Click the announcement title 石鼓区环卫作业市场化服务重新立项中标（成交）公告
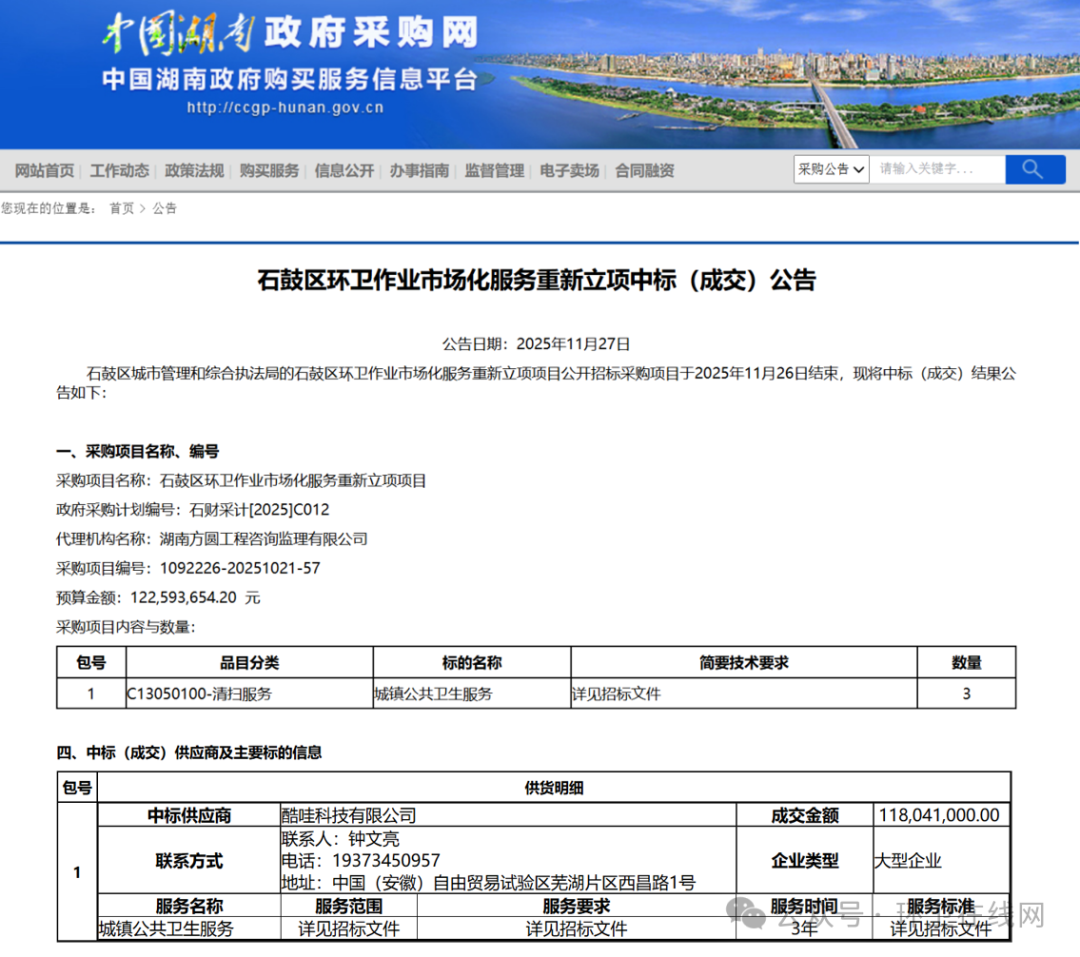The image size is (1080, 957). click(537, 280)
